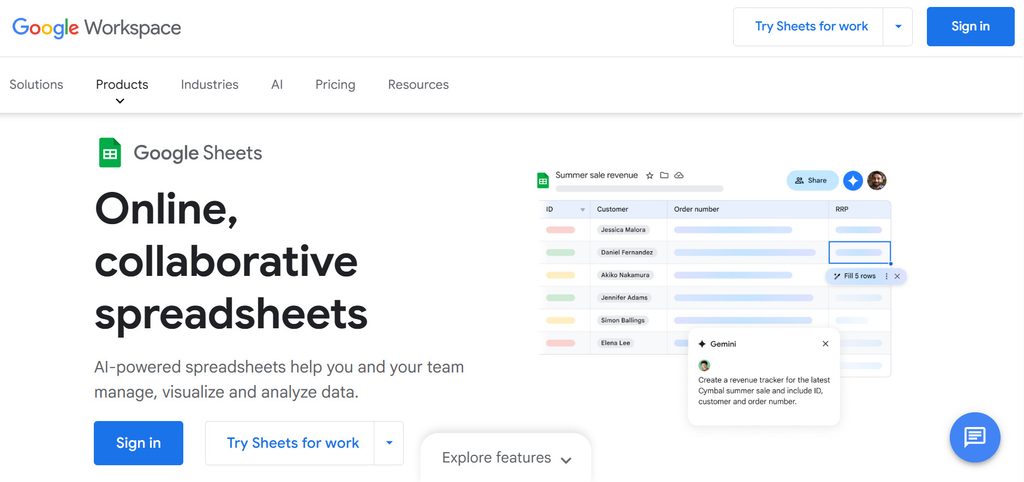1024x482 pixels.
Task: Select the Daniel Fernandez customer chip
Action: coord(627,253)
